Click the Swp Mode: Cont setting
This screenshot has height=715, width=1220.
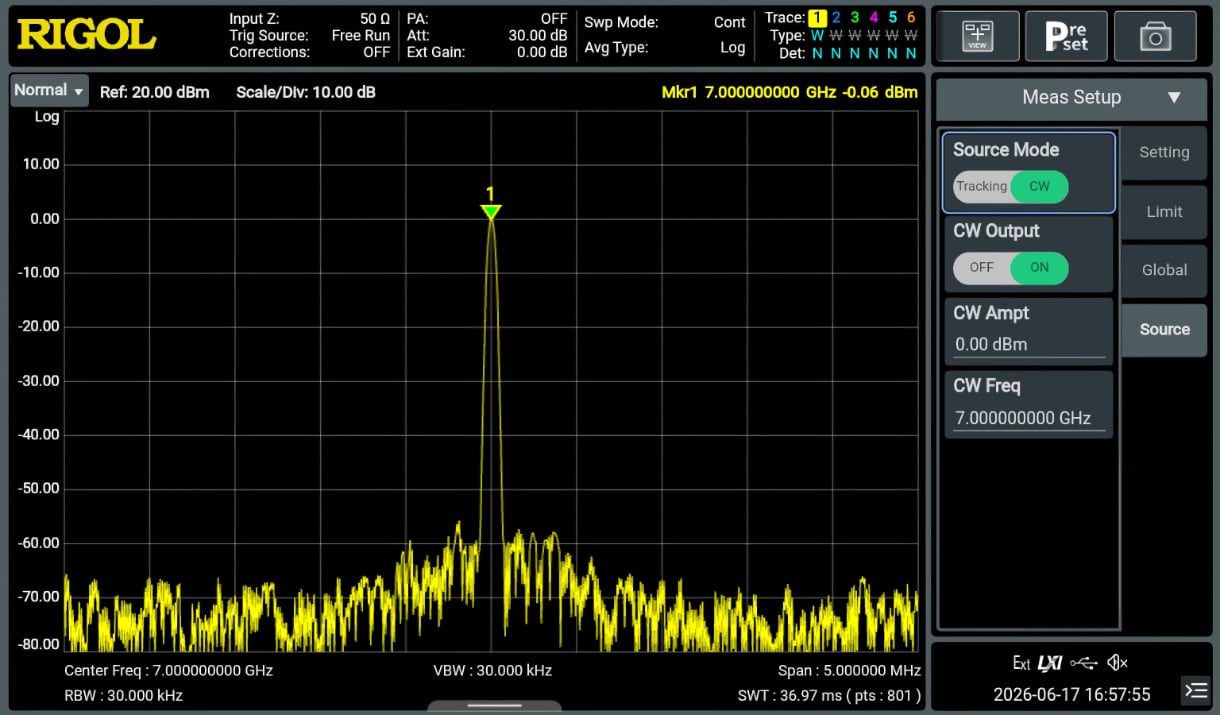[x=665, y=22]
